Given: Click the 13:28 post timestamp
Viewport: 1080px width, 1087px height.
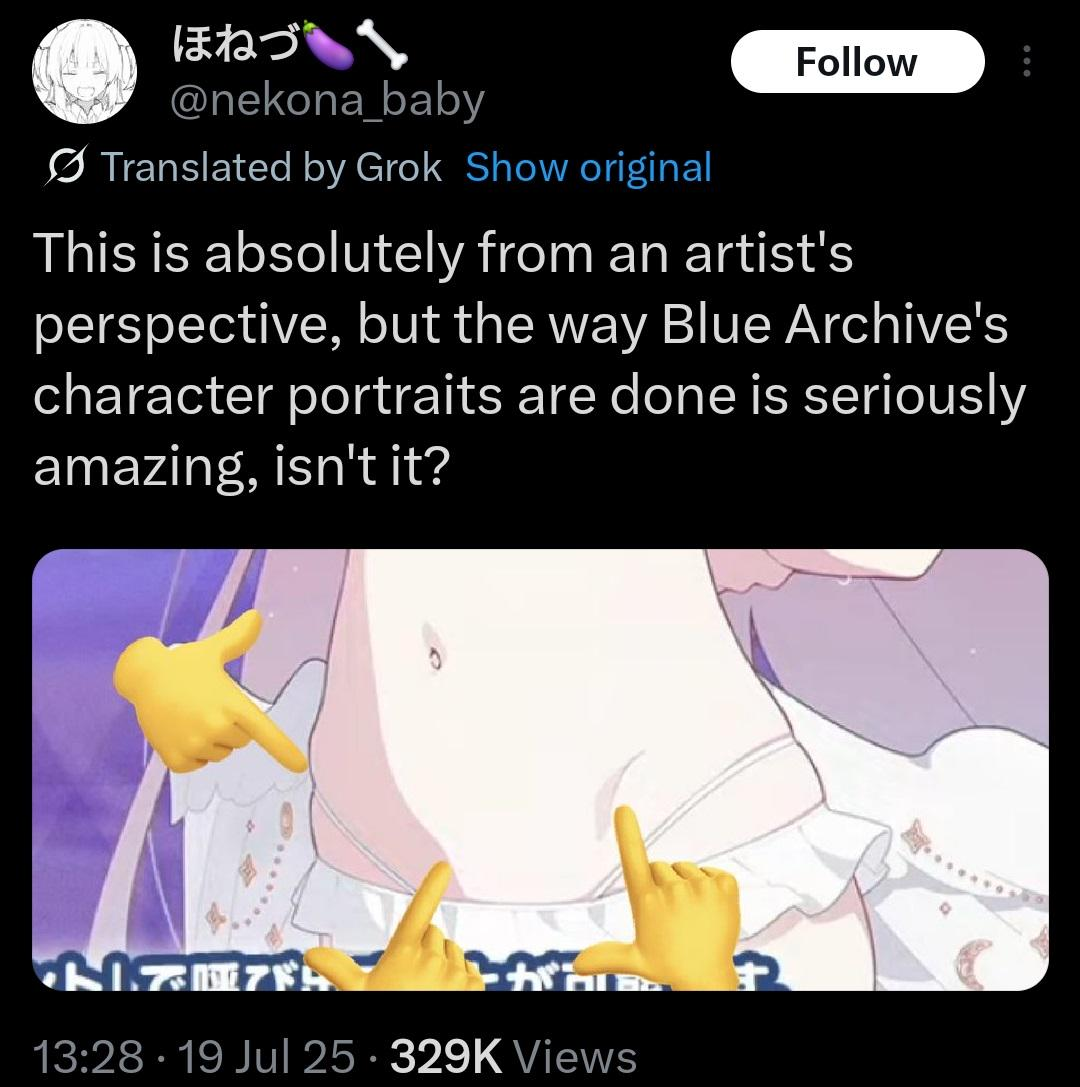Looking at the screenshot, I should click(89, 1056).
